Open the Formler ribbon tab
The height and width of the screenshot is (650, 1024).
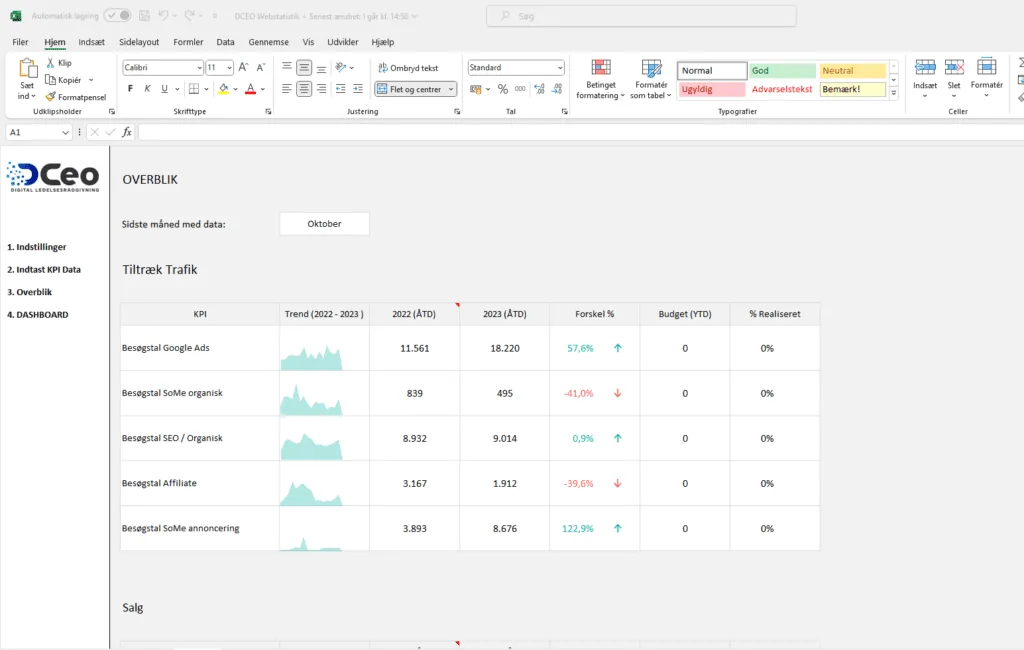(188, 42)
